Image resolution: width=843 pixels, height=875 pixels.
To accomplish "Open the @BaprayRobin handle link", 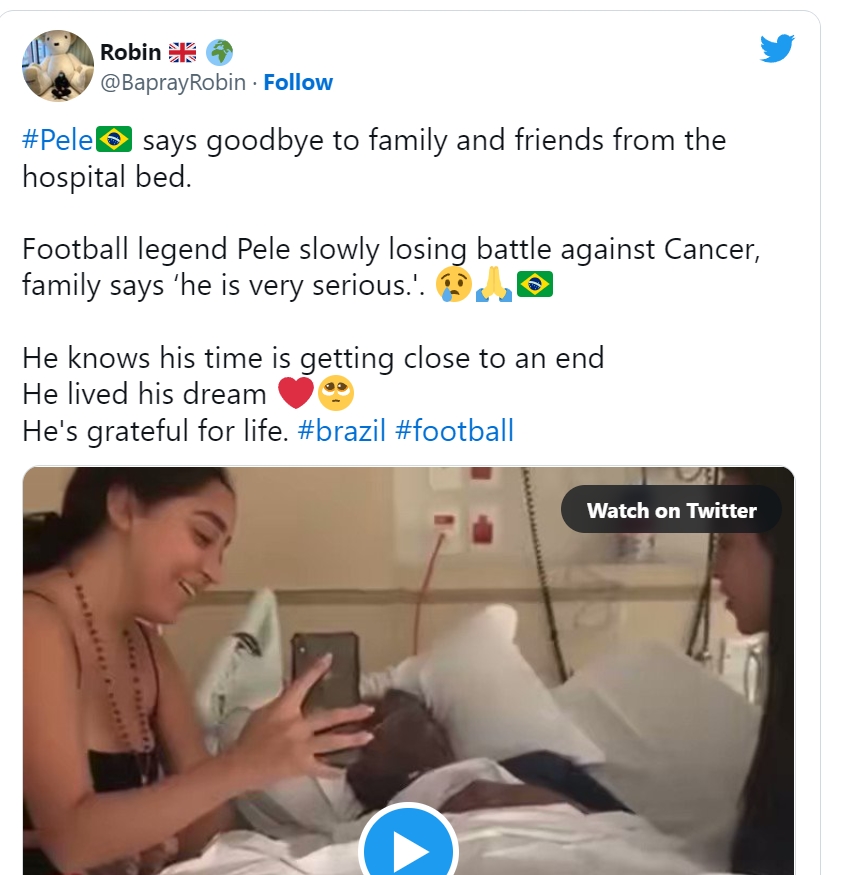I will coord(173,82).
